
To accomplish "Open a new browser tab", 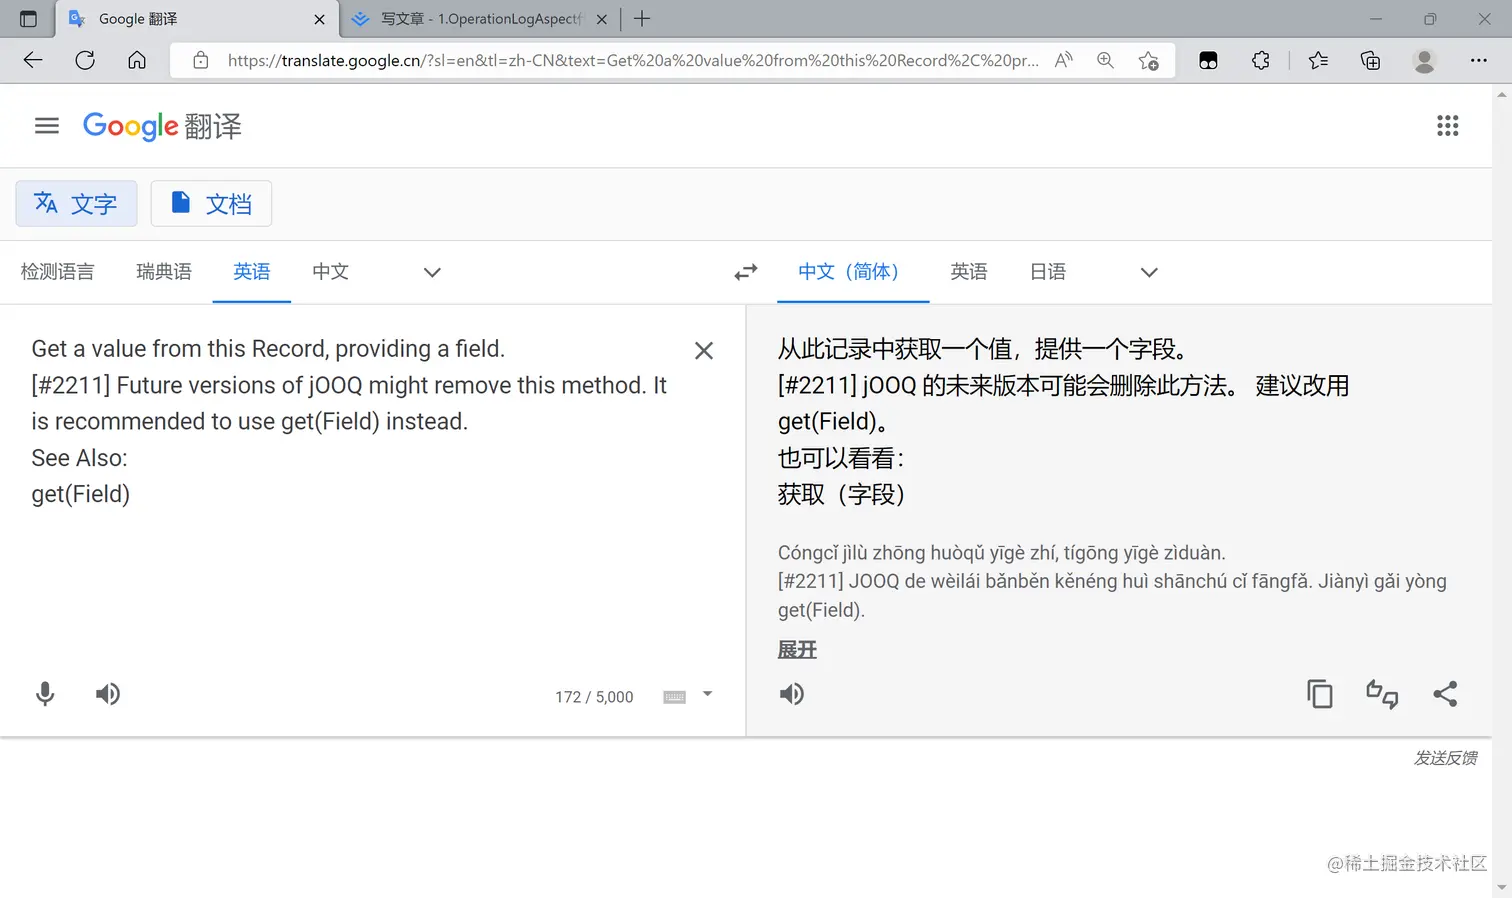I will pos(642,19).
